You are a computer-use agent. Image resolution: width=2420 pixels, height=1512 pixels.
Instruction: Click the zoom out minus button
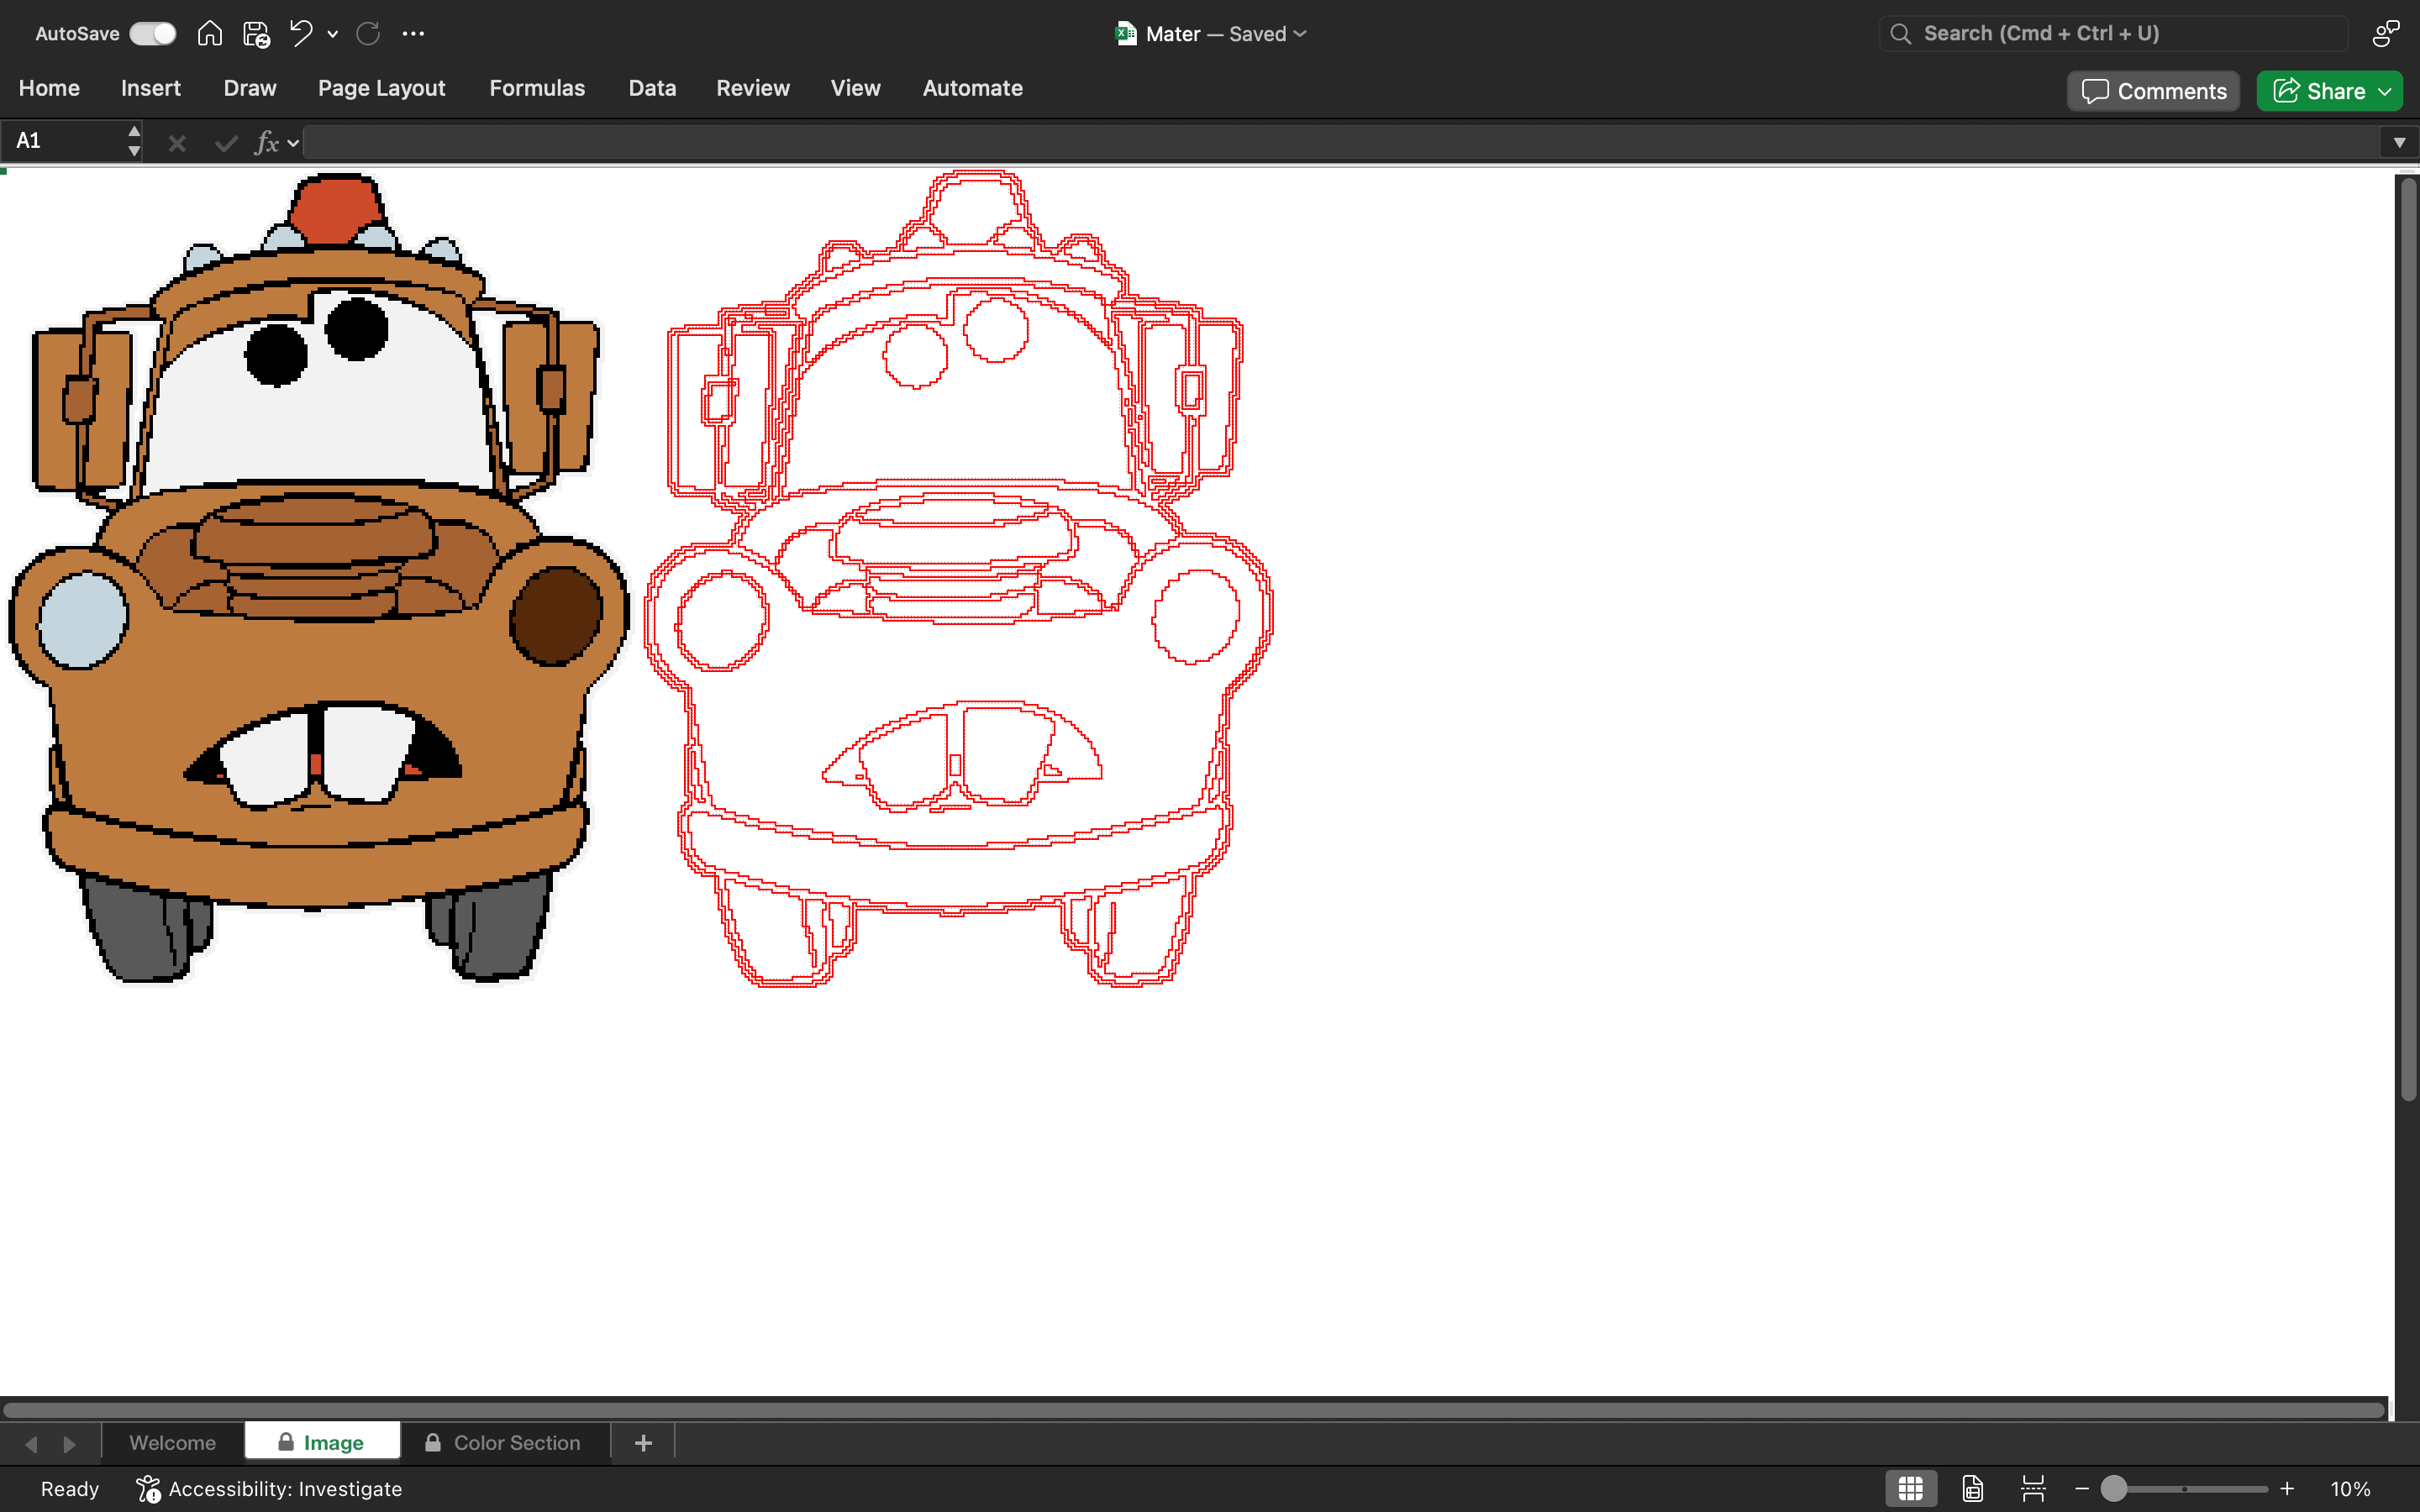(x=2082, y=1489)
